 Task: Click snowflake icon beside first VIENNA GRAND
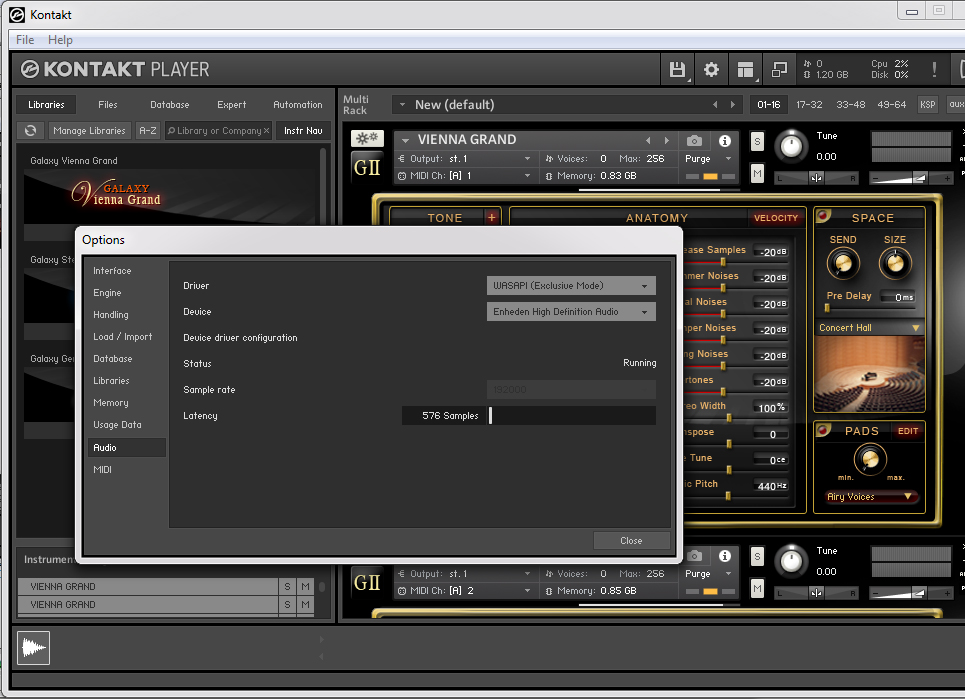tap(367, 138)
